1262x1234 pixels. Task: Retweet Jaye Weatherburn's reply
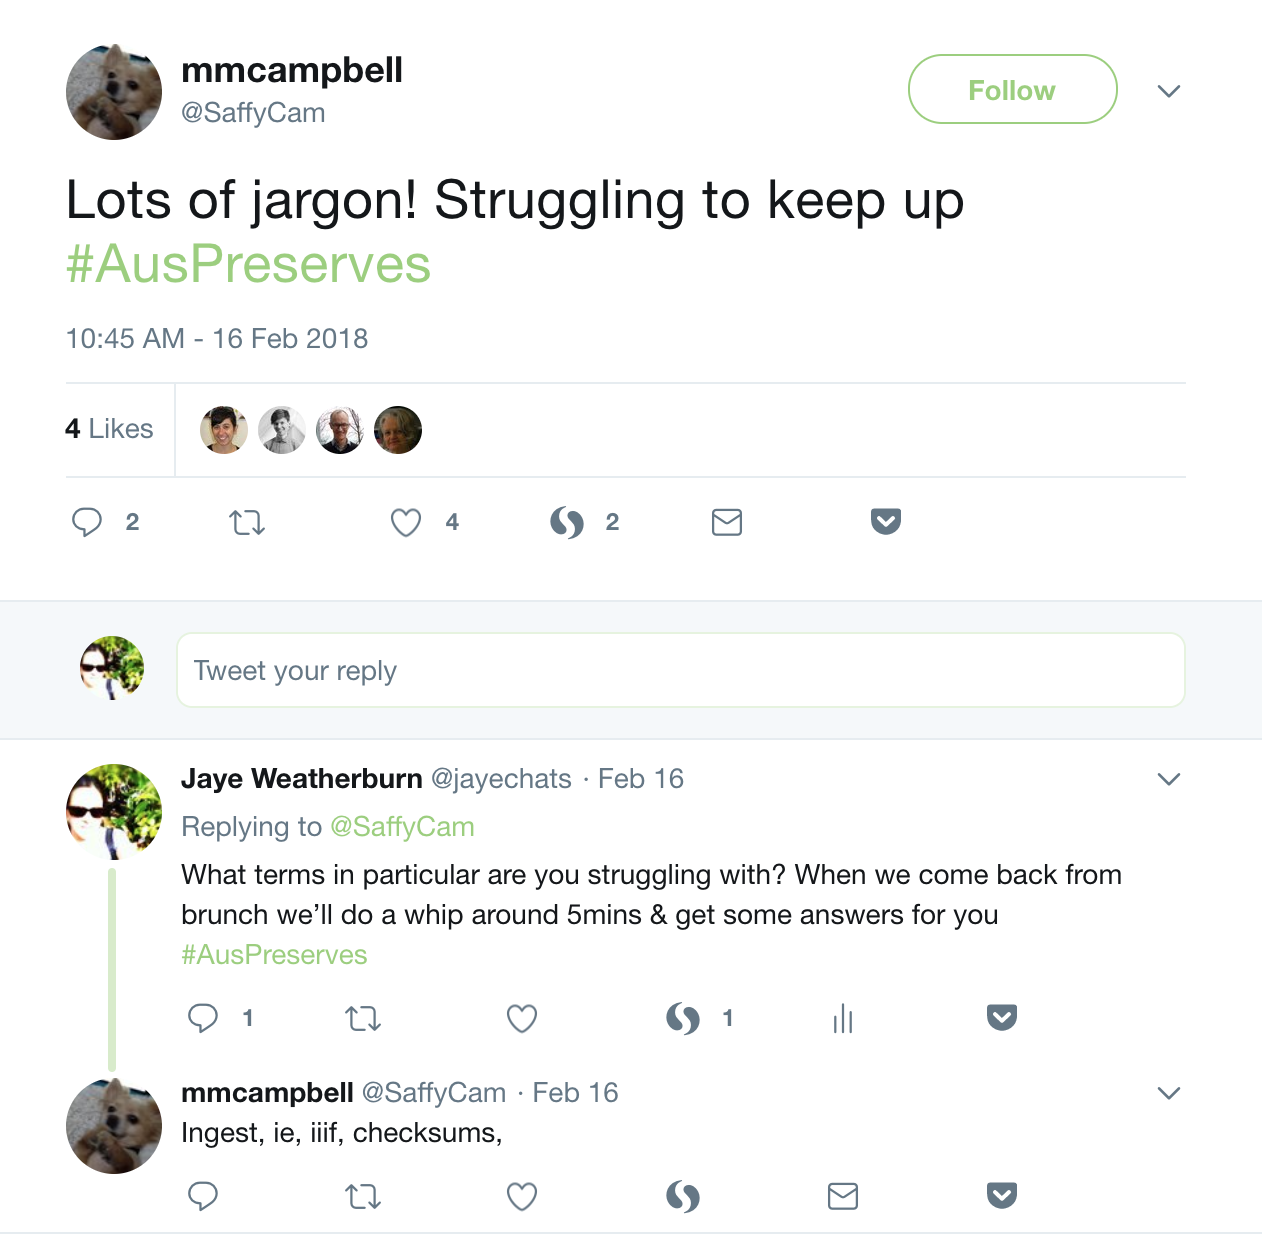(x=363, y=1018)
